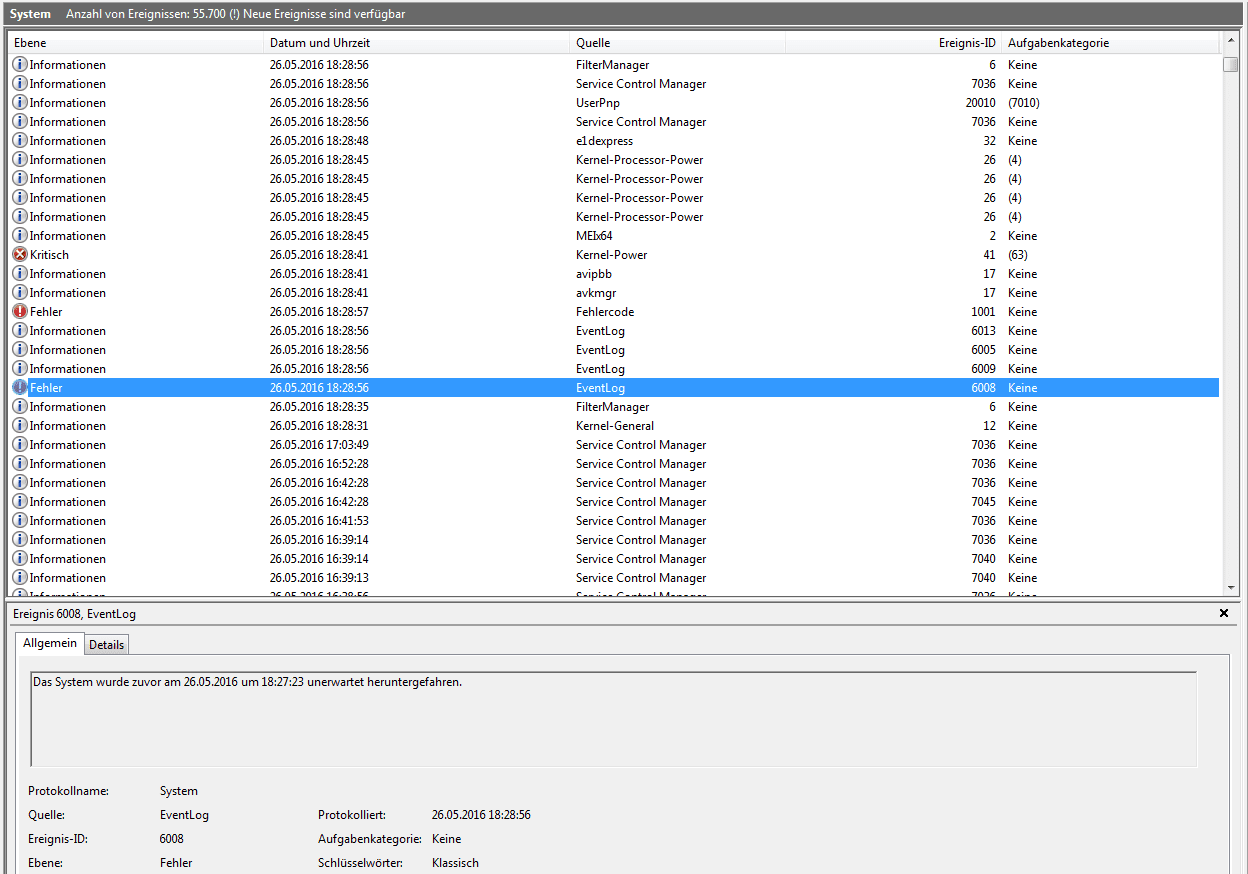Sort events by the Quelle column header
This screenshot has height=874, width=1248.
click(678, 43)
